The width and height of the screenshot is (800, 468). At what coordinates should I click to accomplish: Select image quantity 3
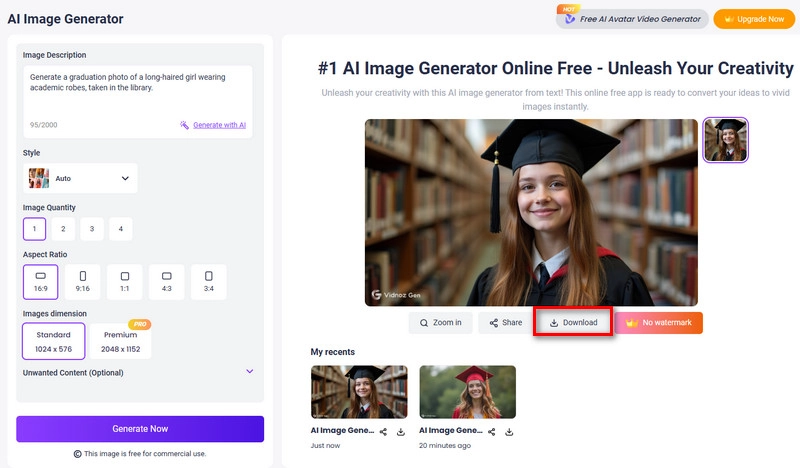(92, 229)
